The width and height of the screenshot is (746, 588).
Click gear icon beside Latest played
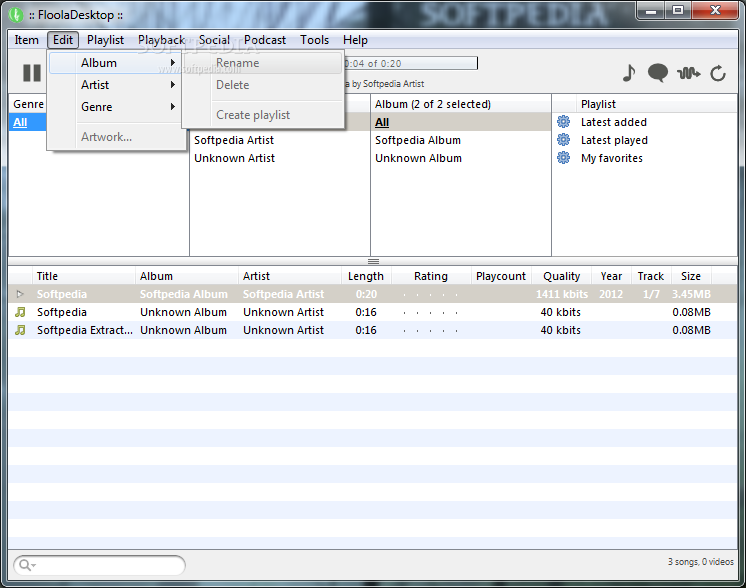[563, 140]
